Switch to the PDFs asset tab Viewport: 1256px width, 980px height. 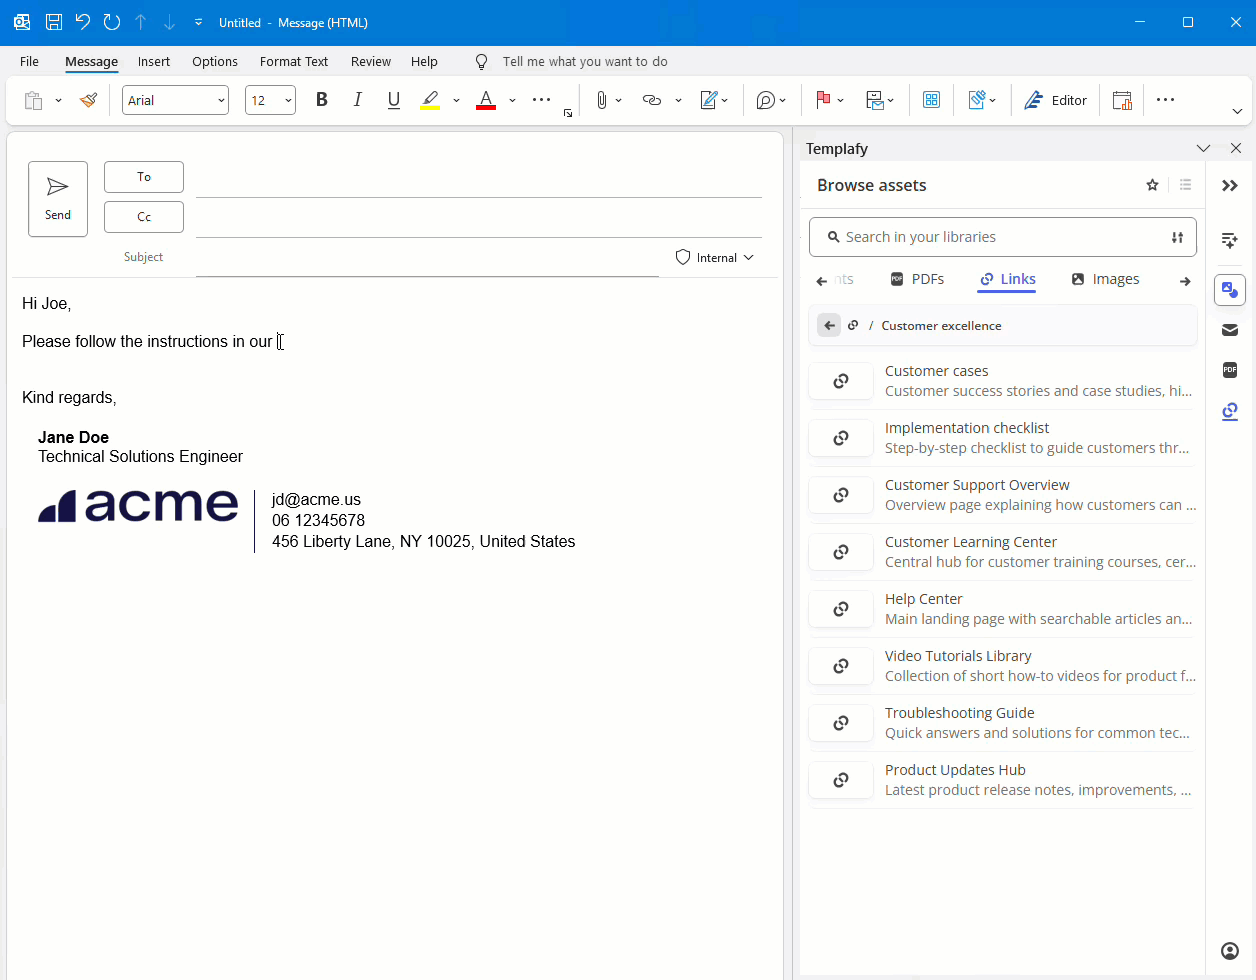click(x=917, y=279)
